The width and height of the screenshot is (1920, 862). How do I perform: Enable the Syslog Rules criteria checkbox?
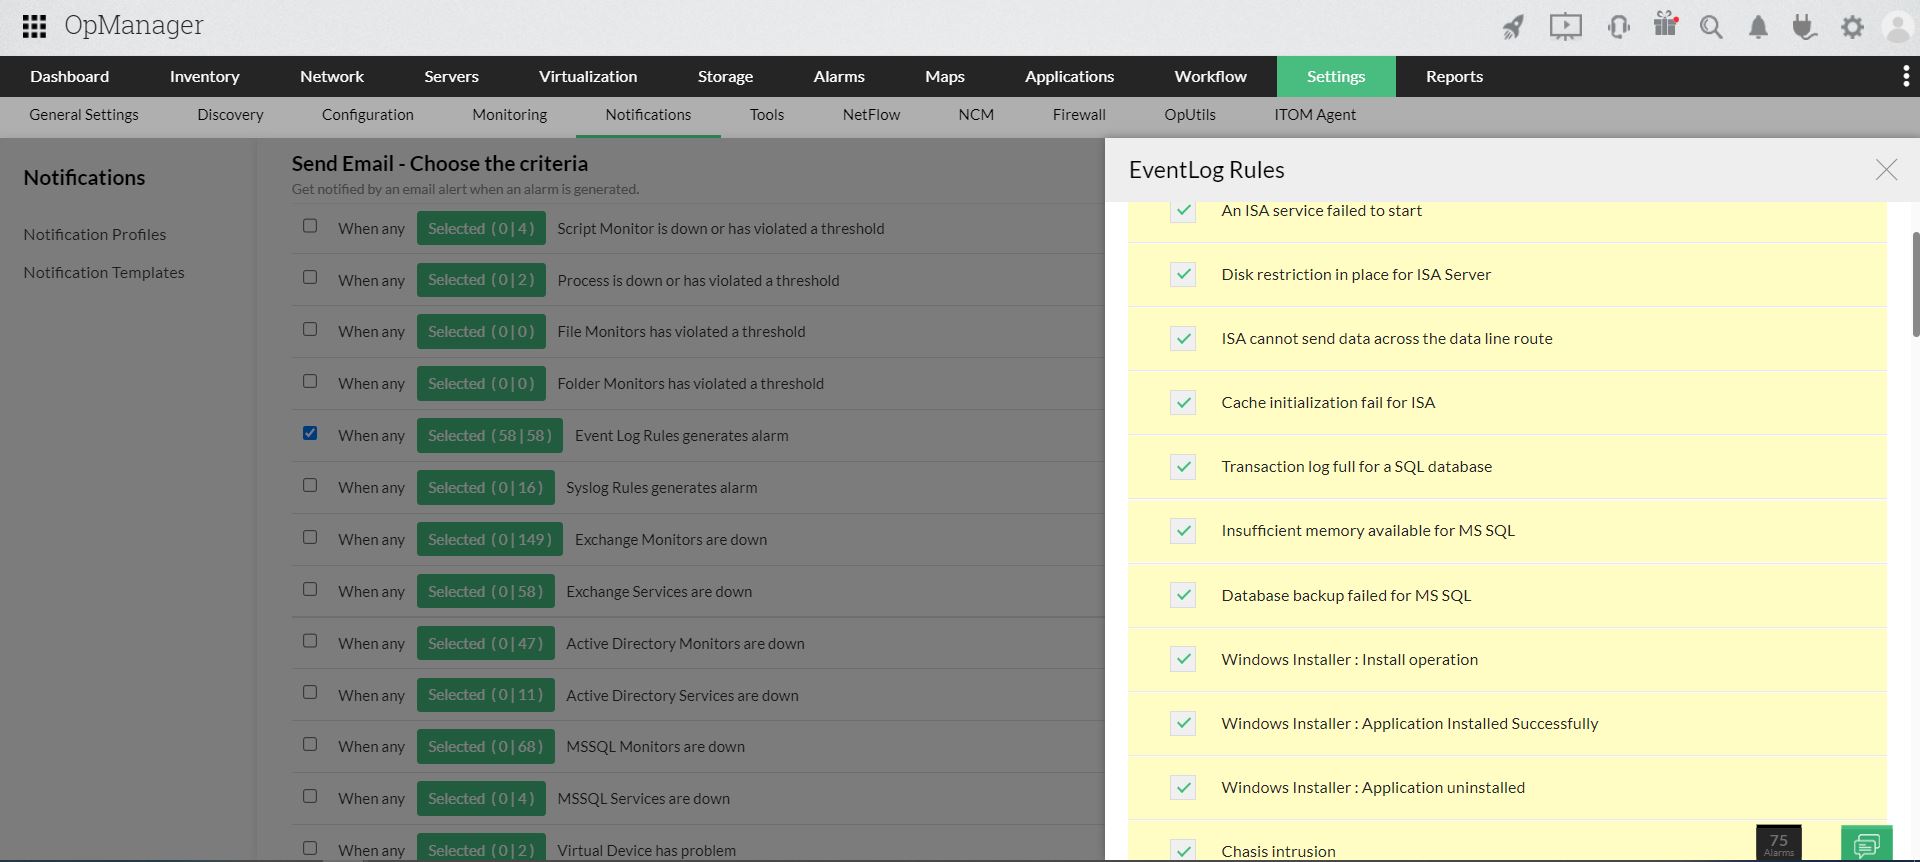click(x=310, y=485)
